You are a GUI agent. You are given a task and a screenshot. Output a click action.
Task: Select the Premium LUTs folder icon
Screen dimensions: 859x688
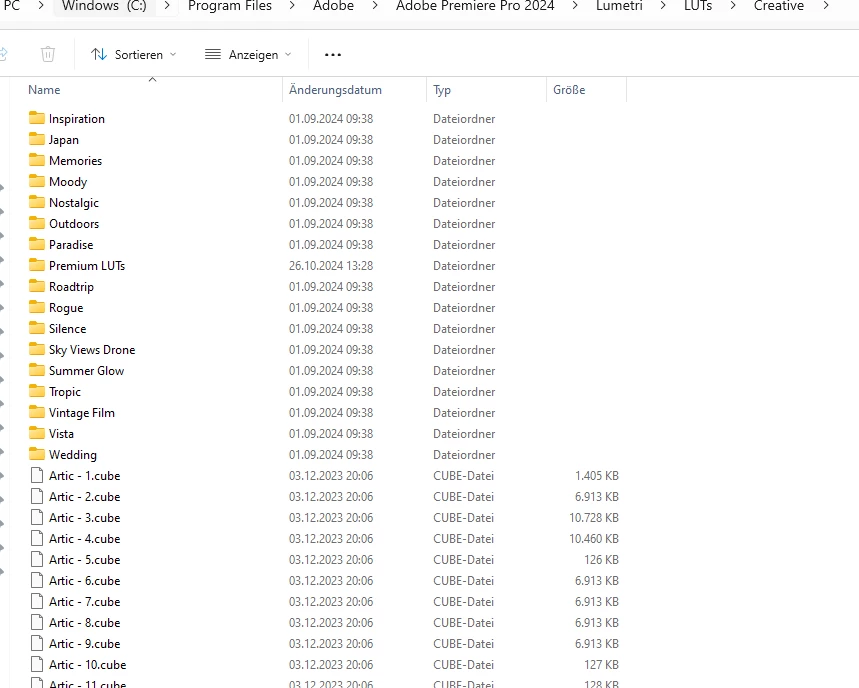(37, 265)
